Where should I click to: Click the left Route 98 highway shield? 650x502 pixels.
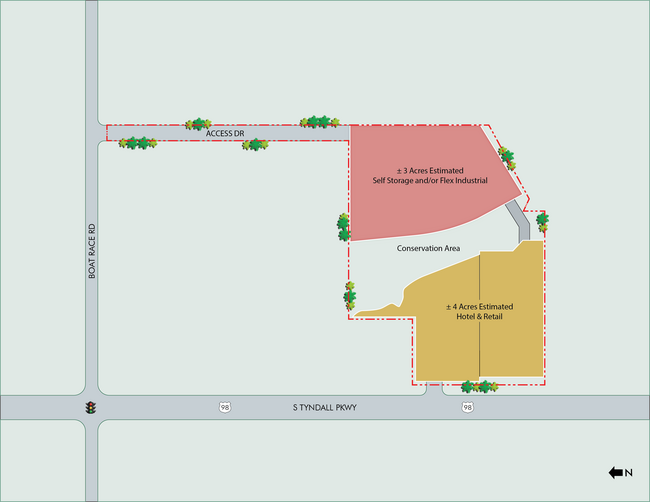223,408
